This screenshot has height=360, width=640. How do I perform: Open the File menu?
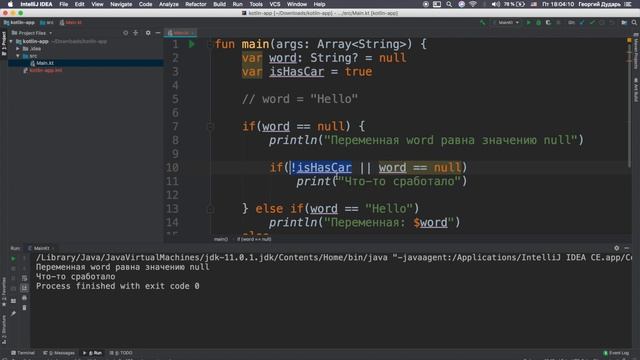(64, 4)
